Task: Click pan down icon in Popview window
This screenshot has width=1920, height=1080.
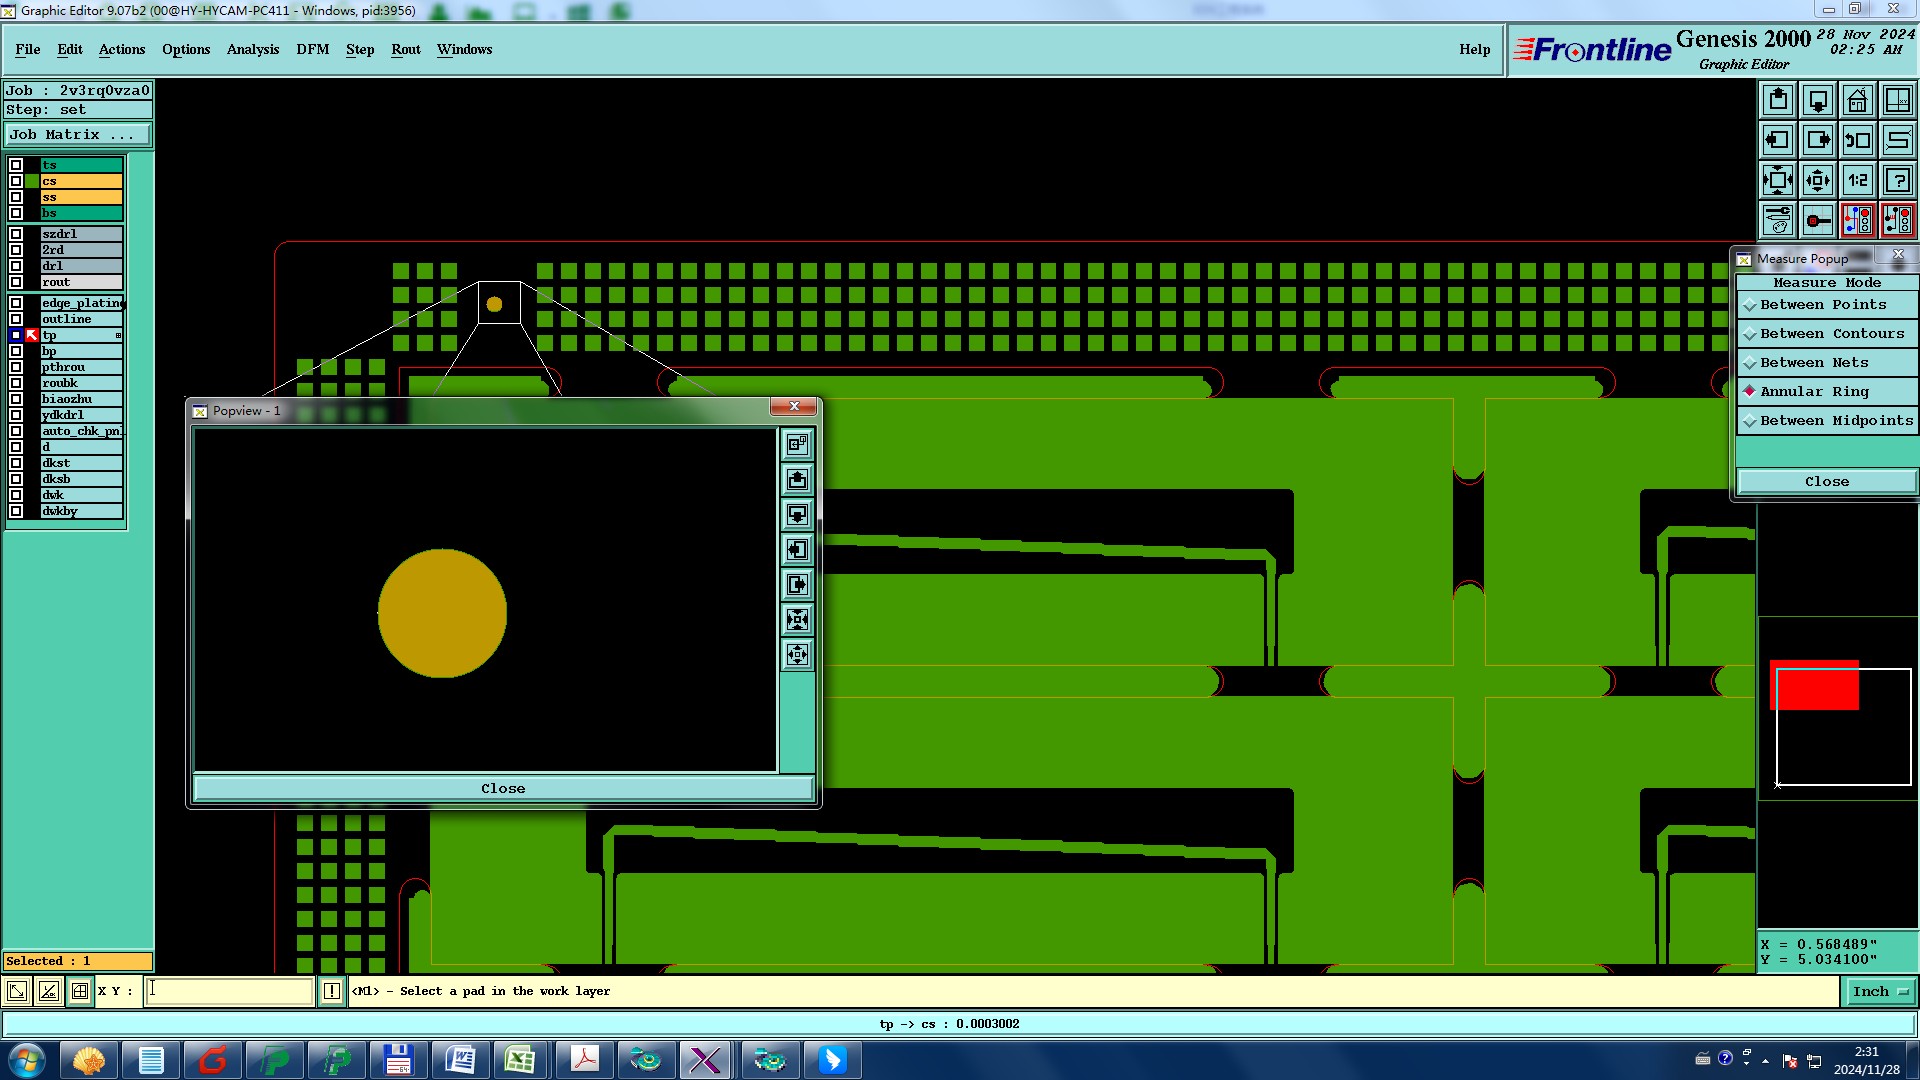Action: point(797,515)
